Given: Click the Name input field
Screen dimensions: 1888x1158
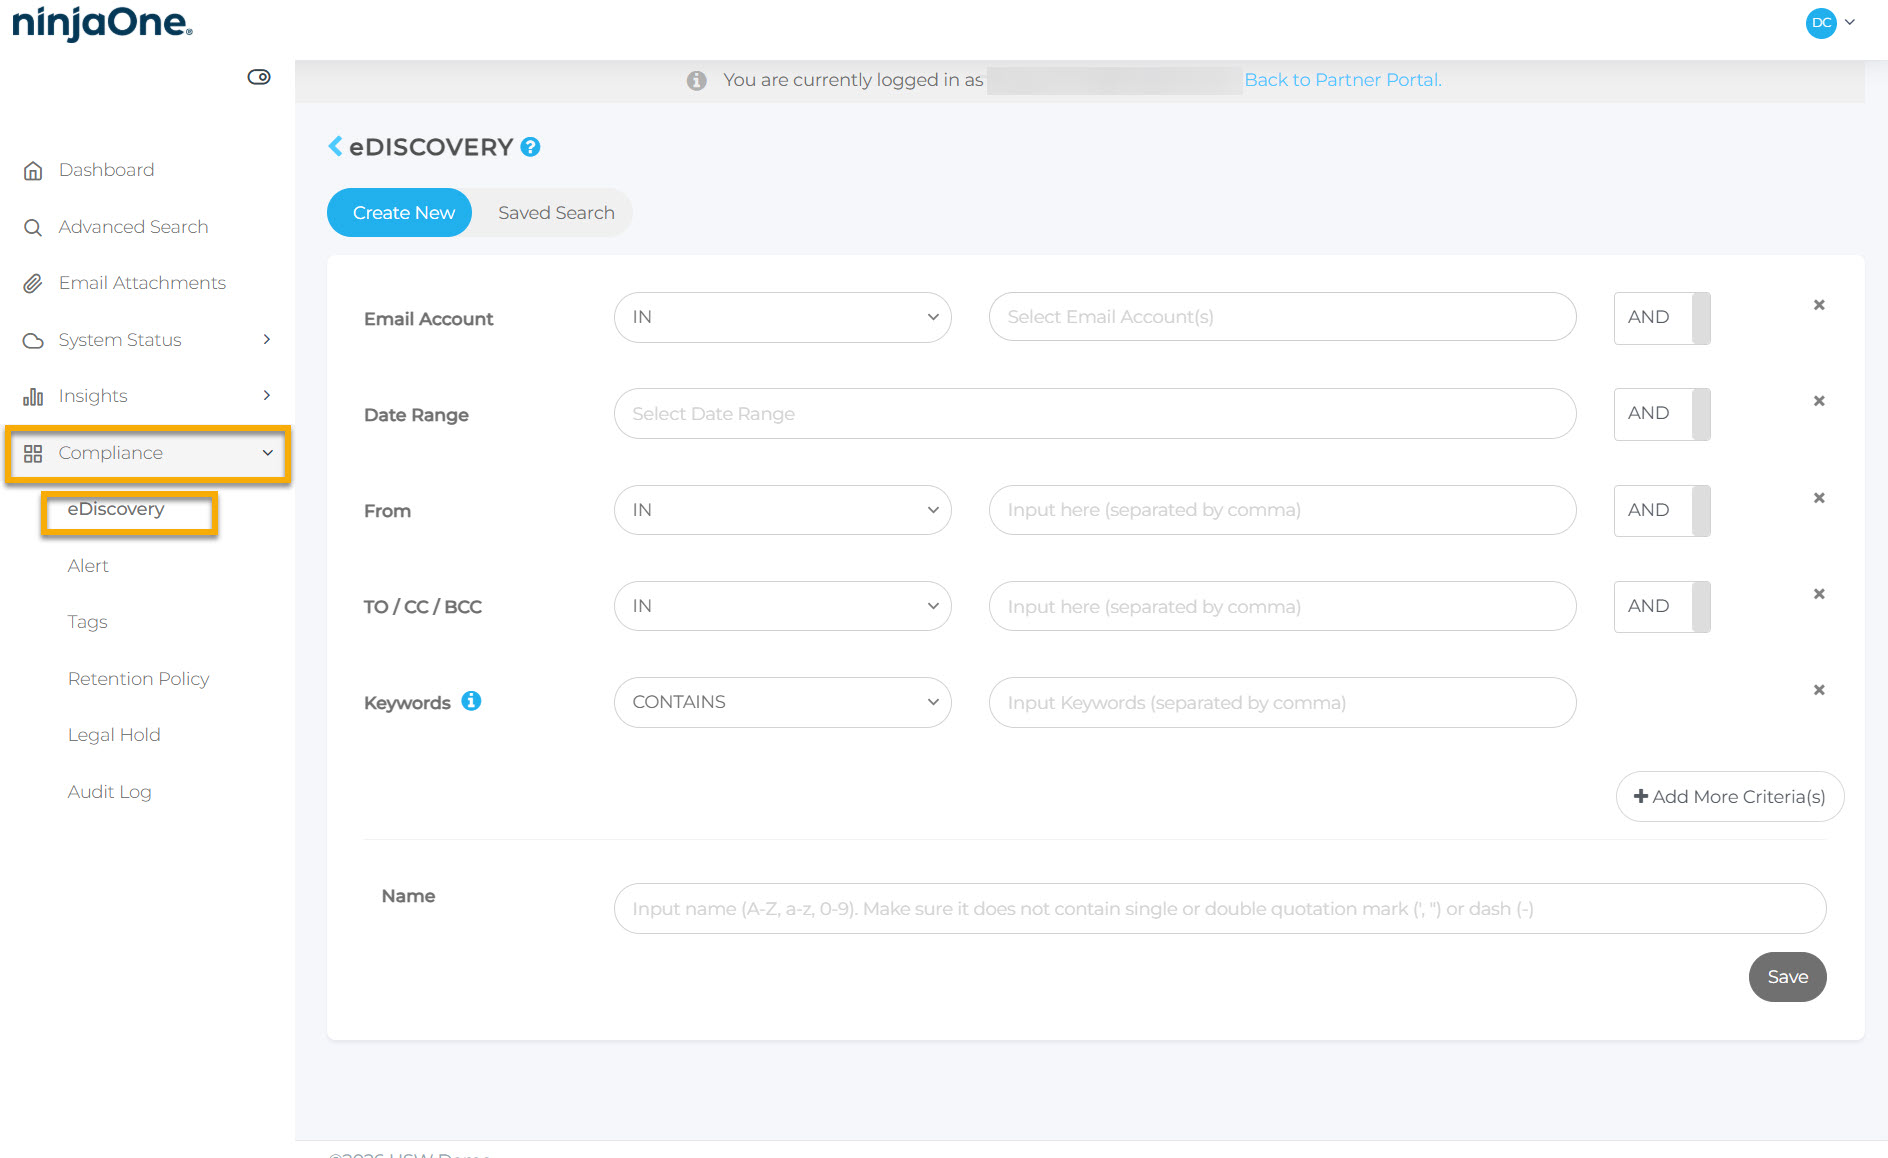Looking at the screenshot, I should [x=1219, y=909].
